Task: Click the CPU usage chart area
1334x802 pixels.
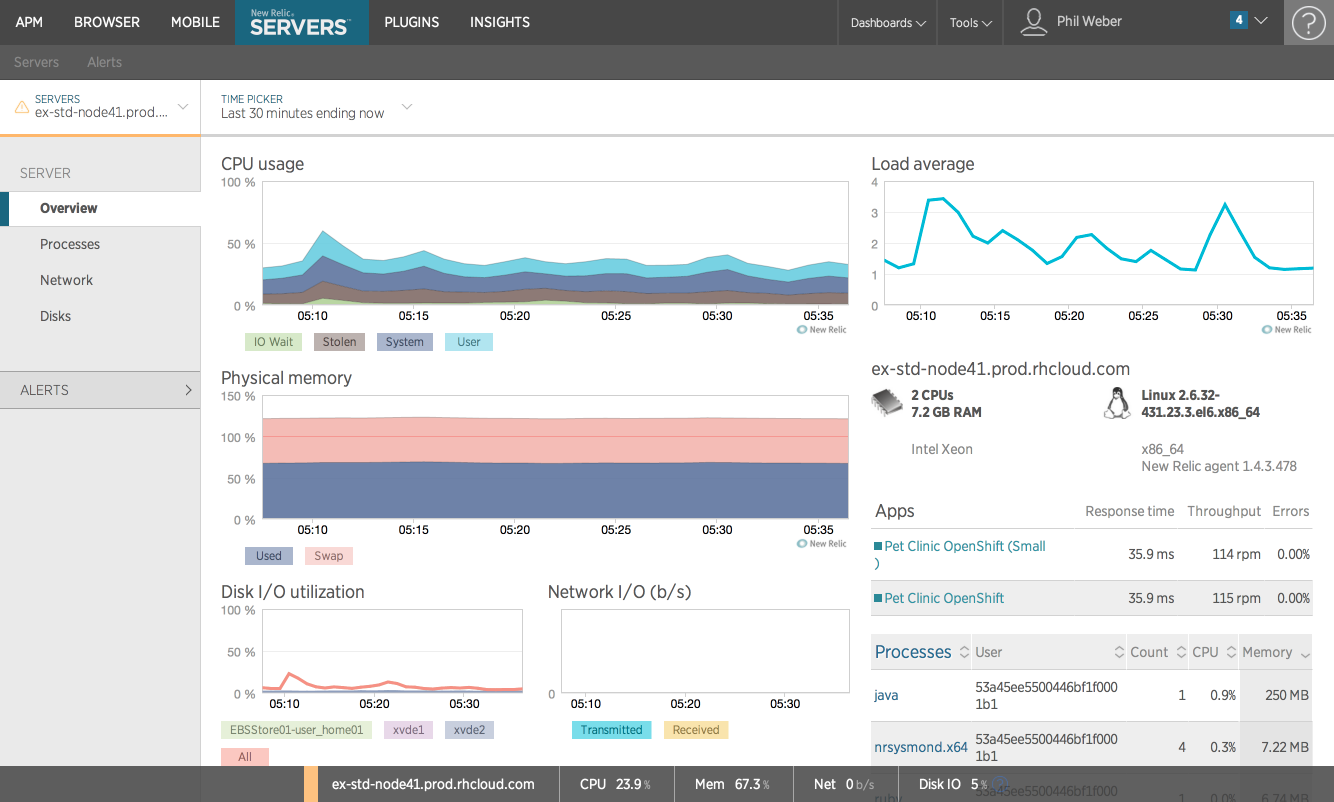Action: [x=555, y=244]
